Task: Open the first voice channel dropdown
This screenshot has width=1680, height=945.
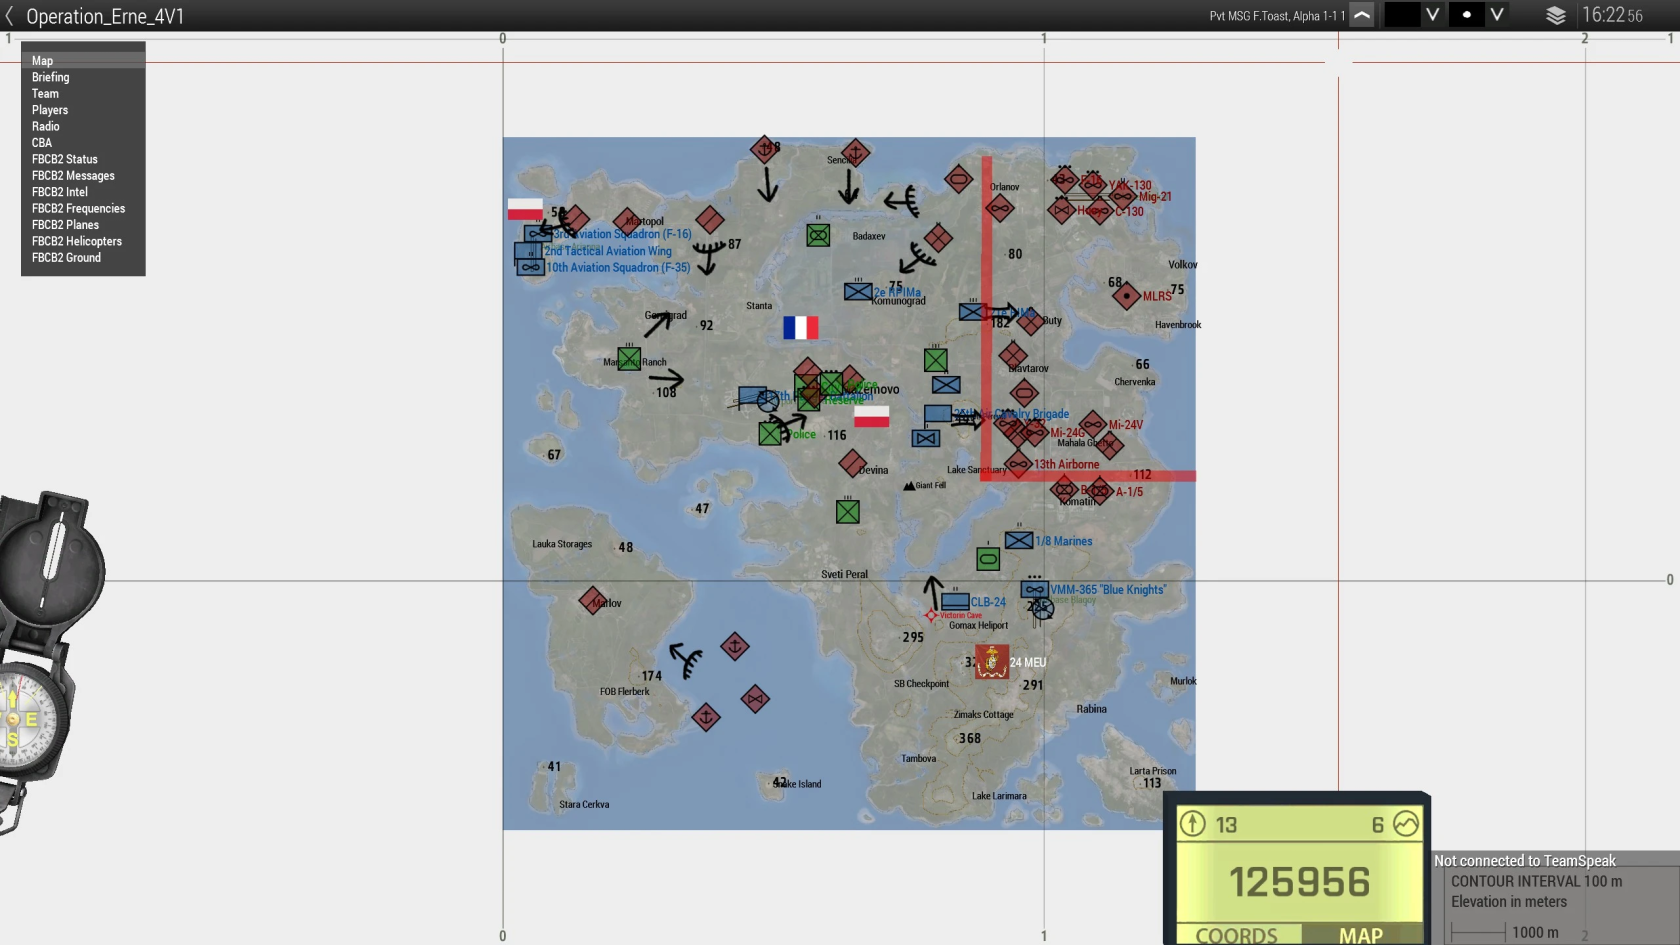Action: [1433, 15]
